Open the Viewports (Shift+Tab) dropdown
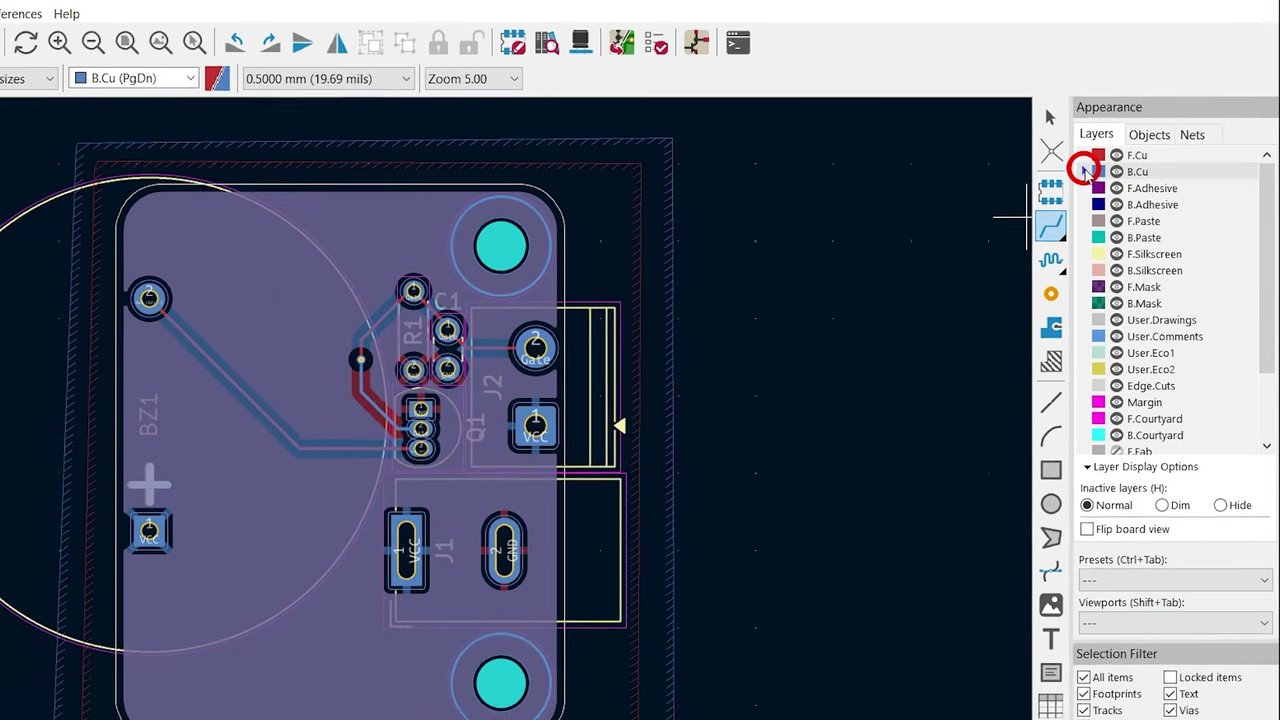This screenshot has height=720, width=1280. tap(1175, 623)
